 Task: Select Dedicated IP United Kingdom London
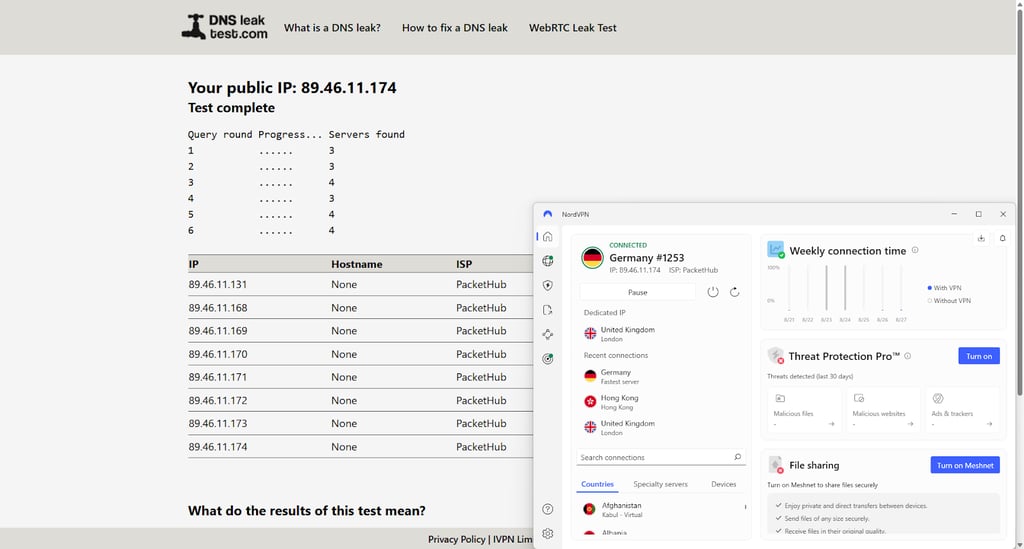(660, 334)
